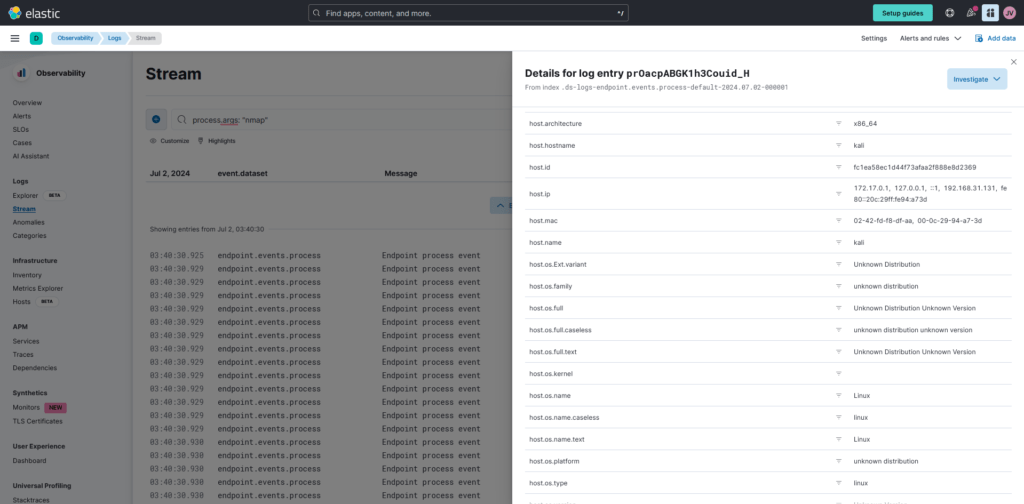Open Traces in the sidebar

click(x=23, y=354)
